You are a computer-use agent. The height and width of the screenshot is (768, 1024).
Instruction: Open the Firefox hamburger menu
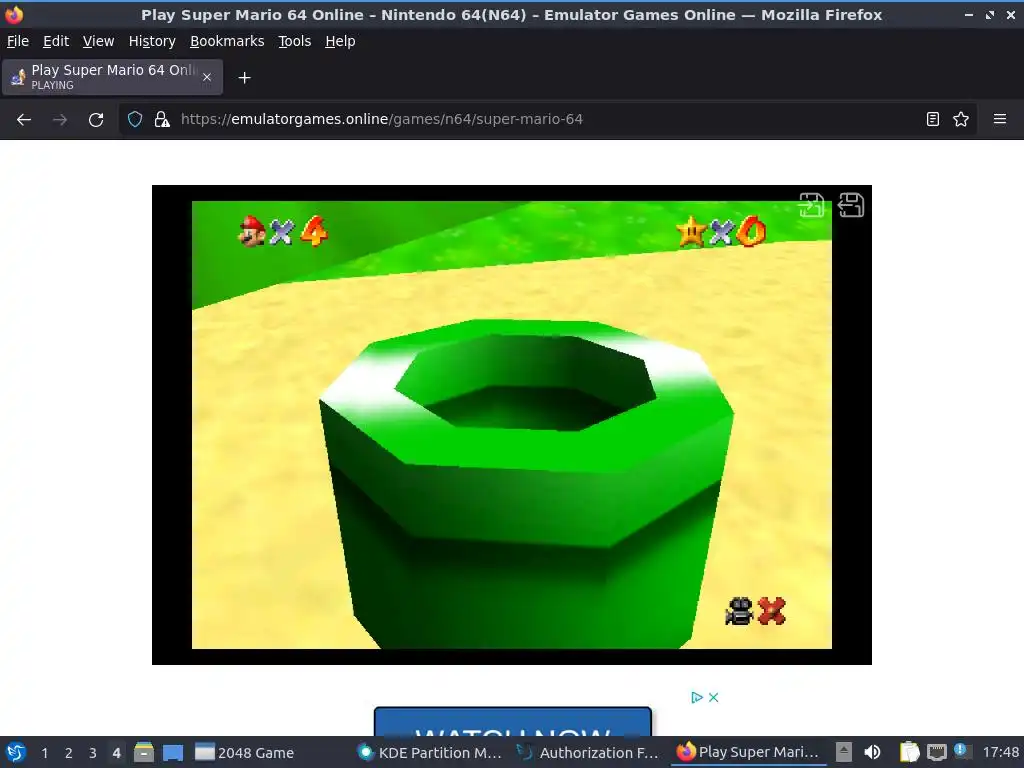[x=1000, y=120]
